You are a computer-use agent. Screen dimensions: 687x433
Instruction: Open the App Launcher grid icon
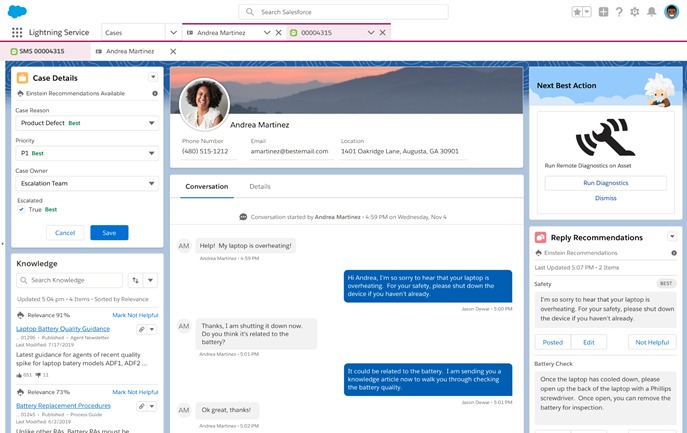pyautogui.click(x=17, y=32)
